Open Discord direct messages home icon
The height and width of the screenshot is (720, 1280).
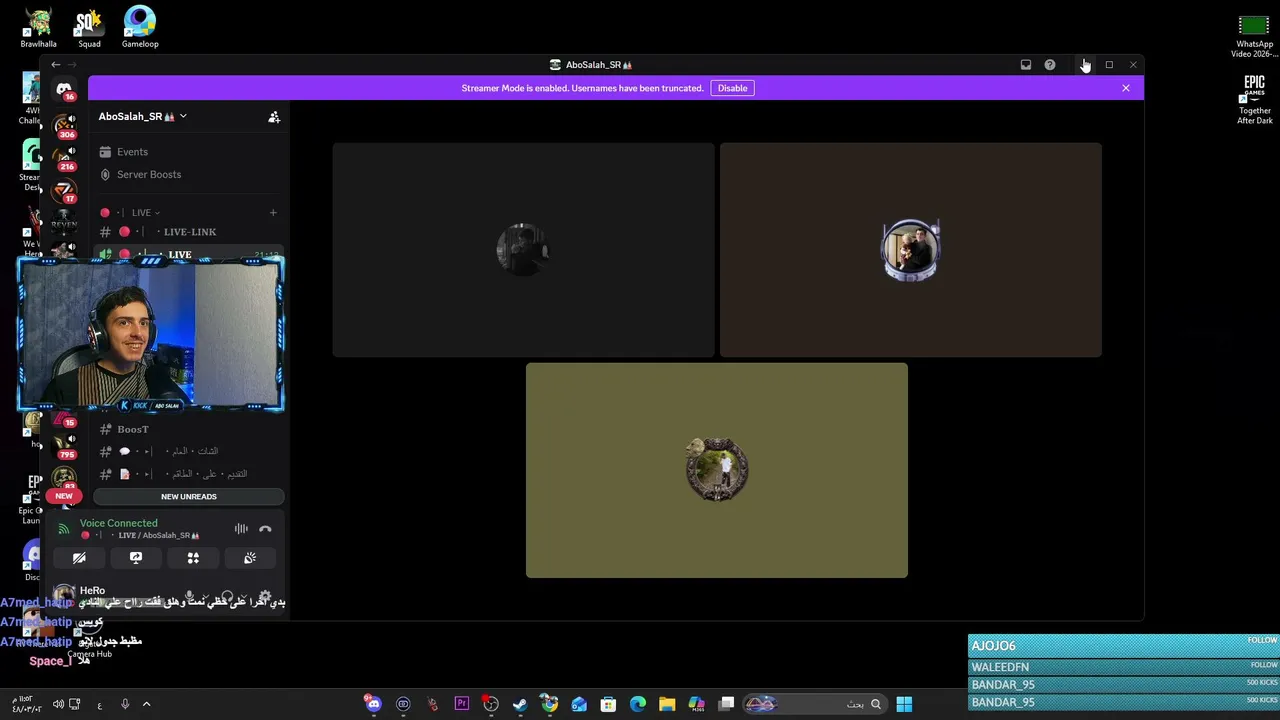64,91
